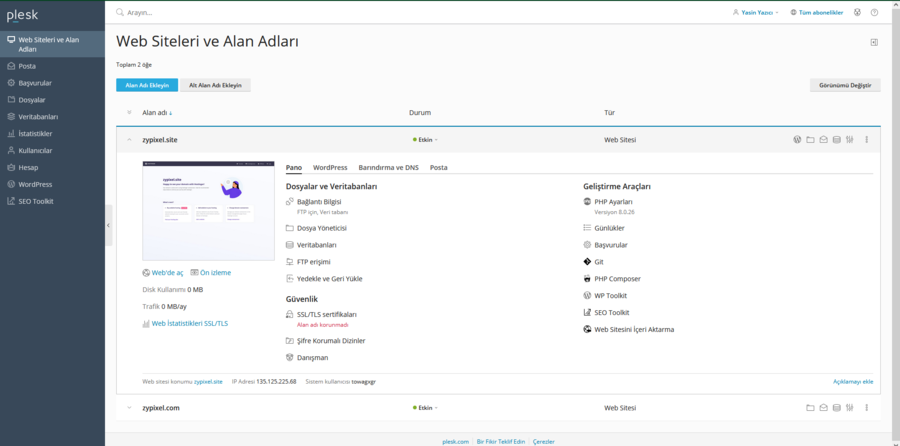This screenshot has height=446, width=900.
Task: Open İstatistikler in the sidebar
Action: click(x=52, y=134)
